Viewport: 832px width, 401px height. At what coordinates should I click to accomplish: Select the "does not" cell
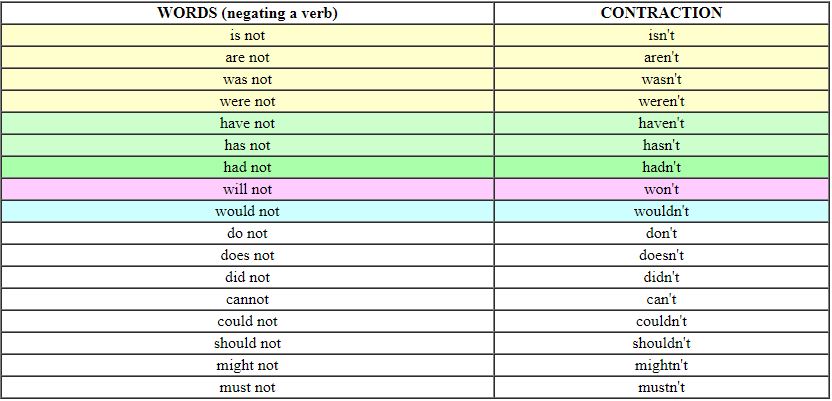click(x=247, y=255)
